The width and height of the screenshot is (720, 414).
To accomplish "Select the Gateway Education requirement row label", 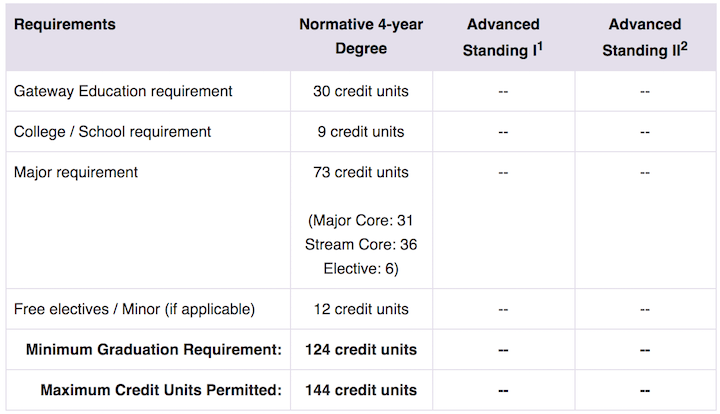I will pyautogui.click(x=123, y=91).
